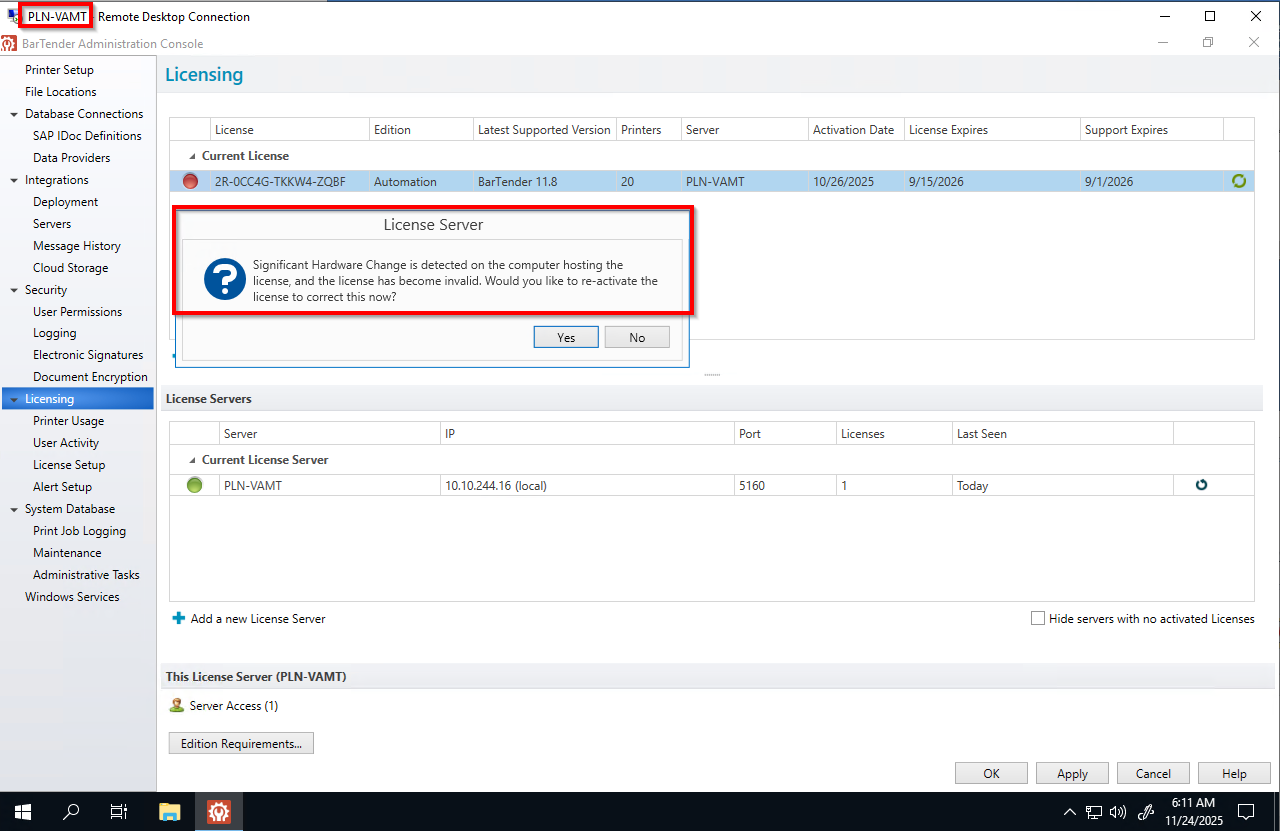Screen dimensions: 1280x831
Task: Open Printer Usage under Licensing
Action: pos(68,421)
